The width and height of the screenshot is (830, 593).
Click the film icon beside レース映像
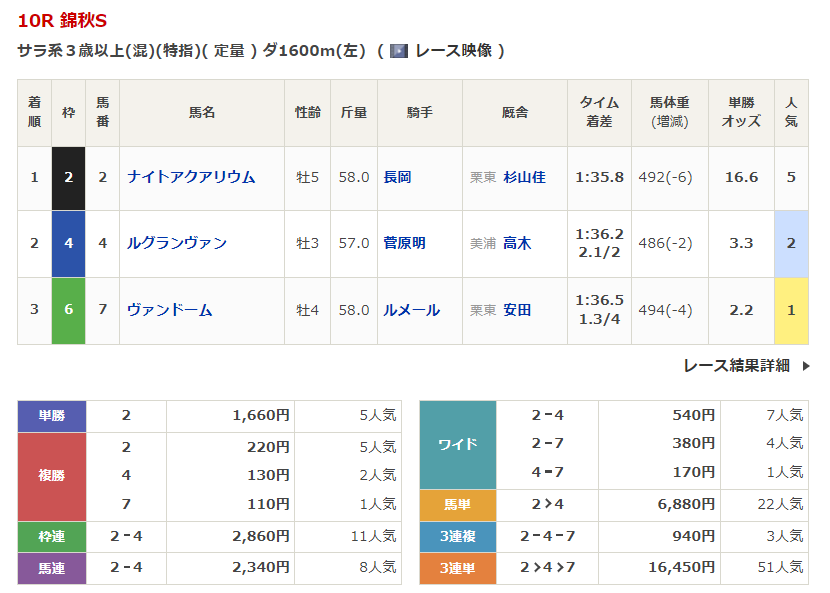click(x=399, y=51)
